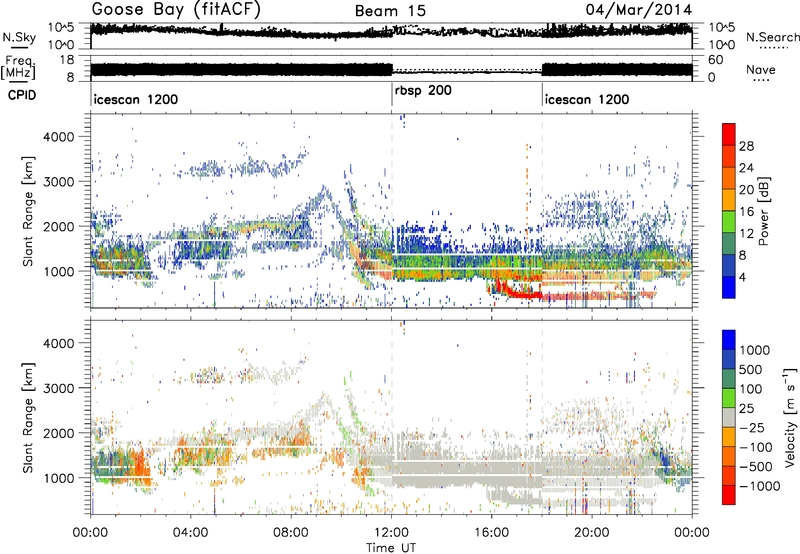Click the noise trace in the N.Sky panel

click(x=391, y=32)
